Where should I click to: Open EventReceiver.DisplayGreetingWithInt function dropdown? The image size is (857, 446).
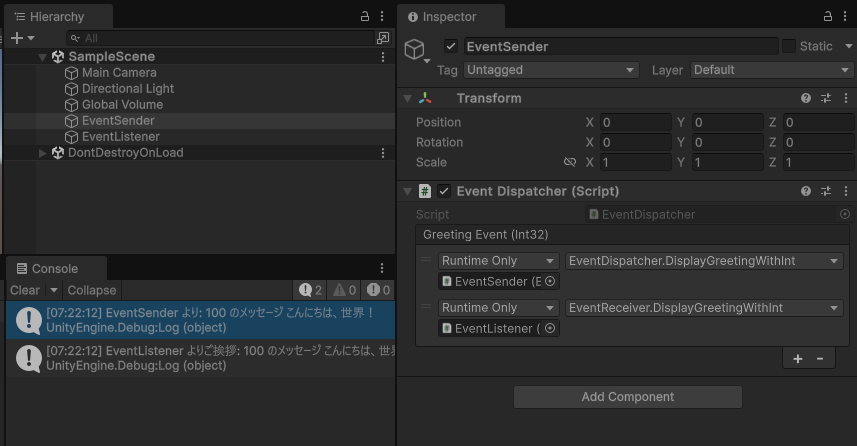tap(704, 308)
